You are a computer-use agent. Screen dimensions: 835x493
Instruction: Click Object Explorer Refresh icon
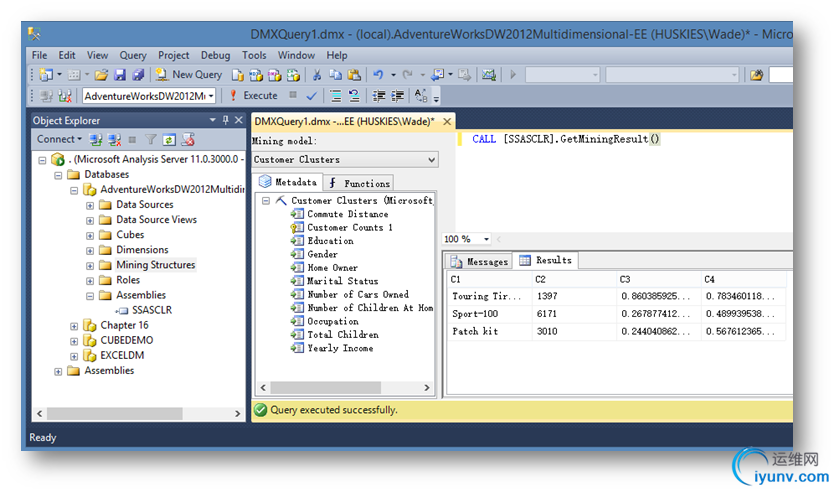pos(169,139)
